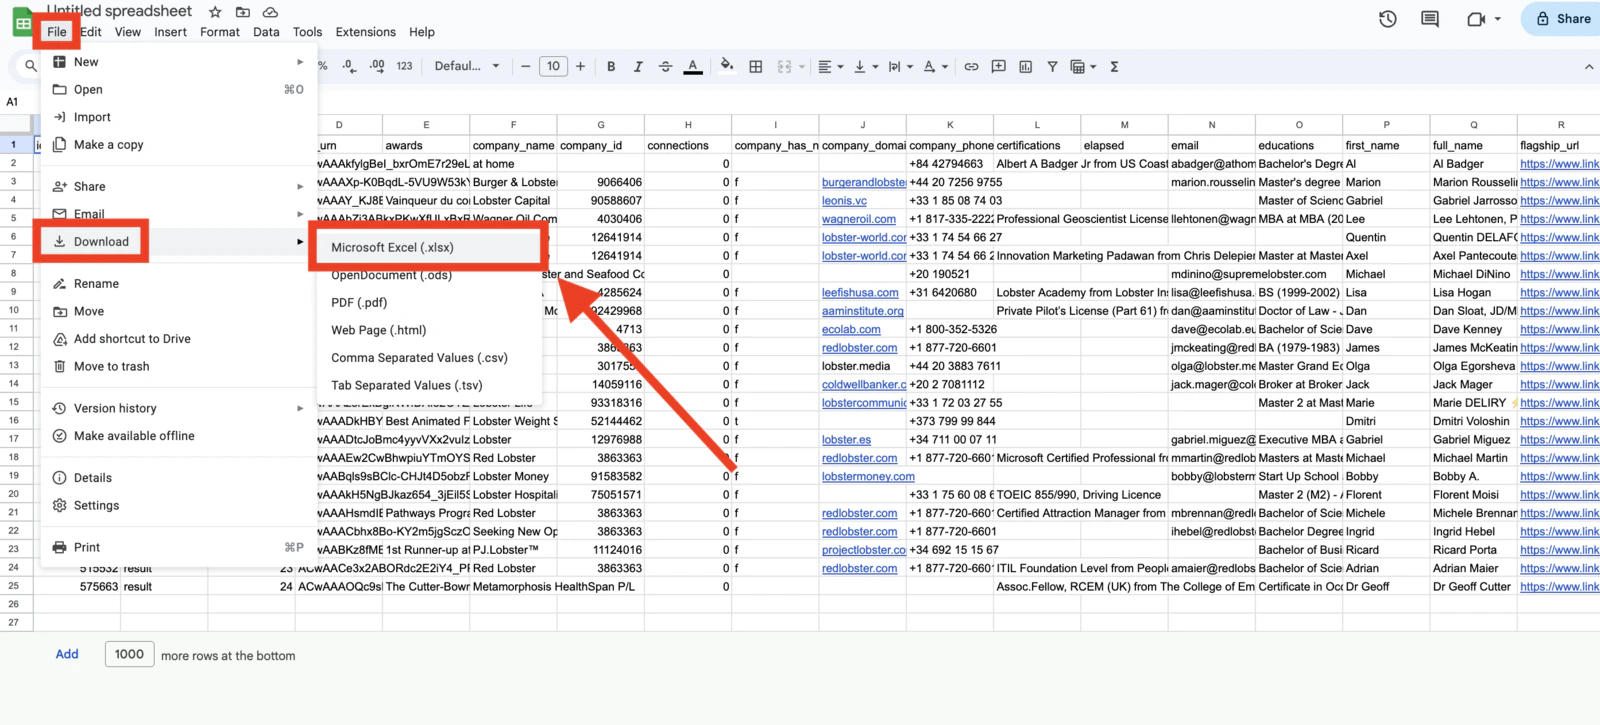The width and height of the screenshot is (1600, 725).
Task: Open vertical align dropdown
Action: (866, 66)
